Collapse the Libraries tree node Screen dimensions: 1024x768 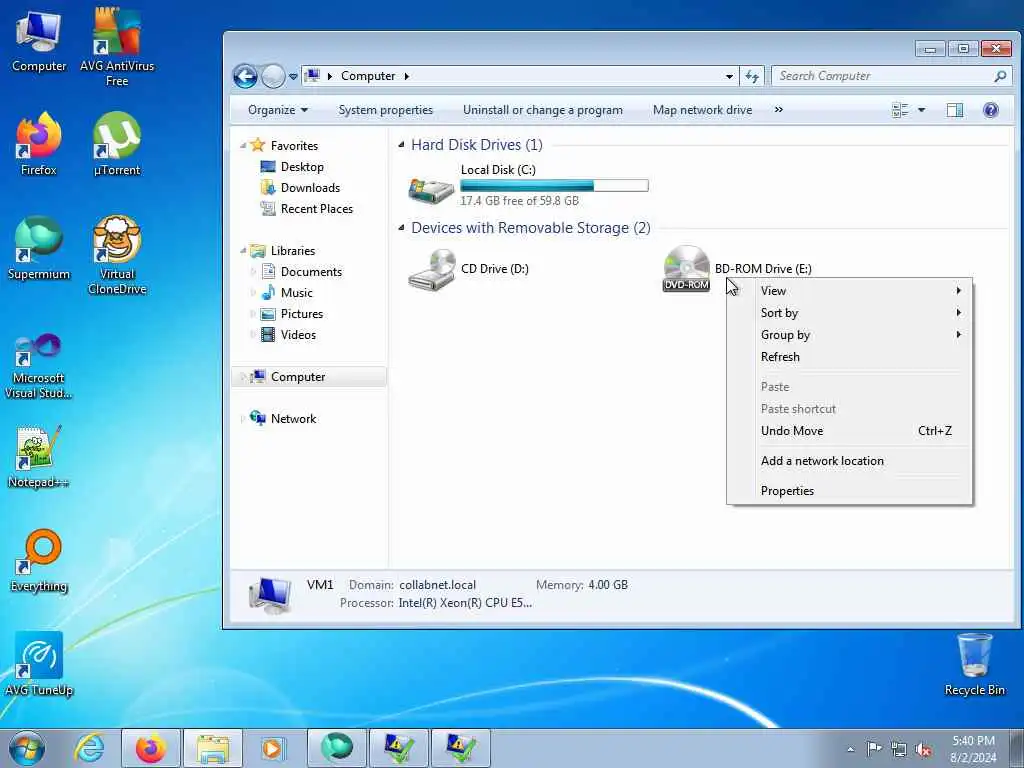tap(243, 250)
